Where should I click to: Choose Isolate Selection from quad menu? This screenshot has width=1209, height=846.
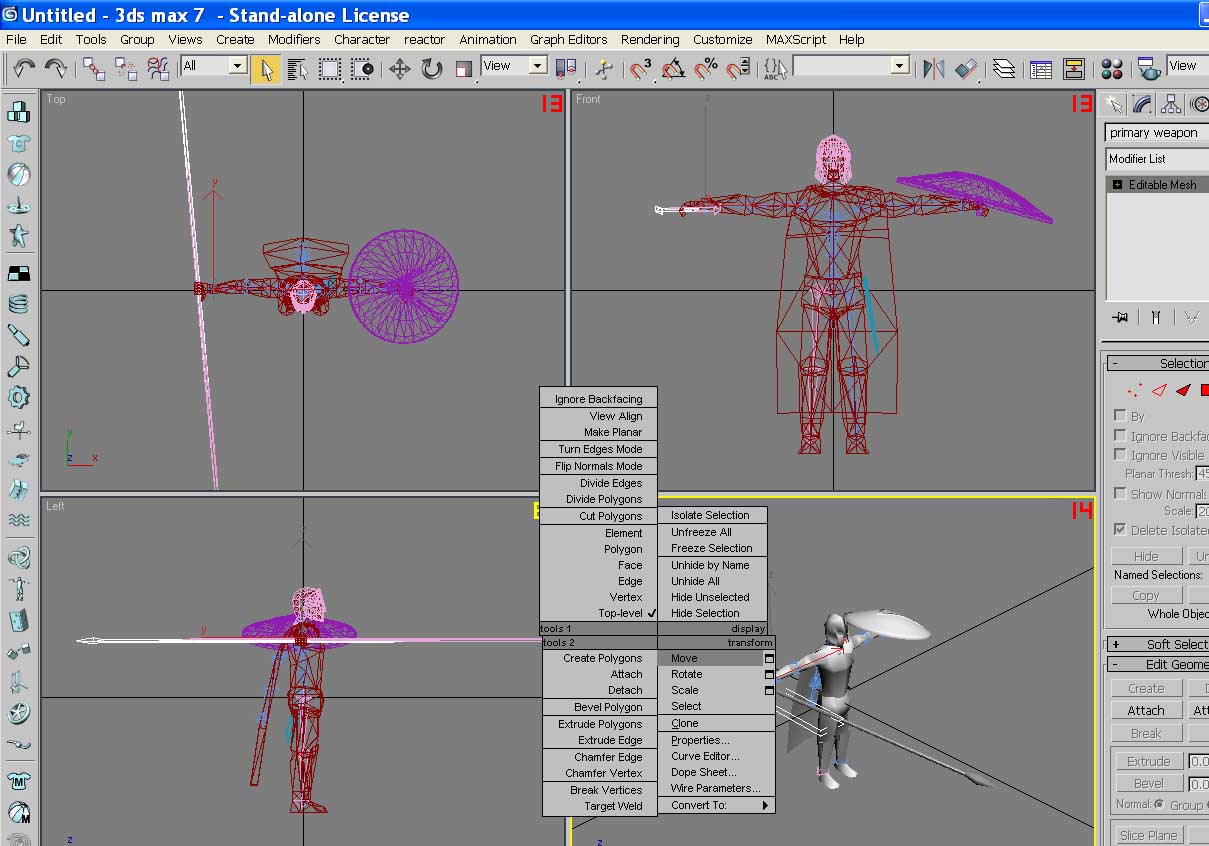click(x=710, y=515)
